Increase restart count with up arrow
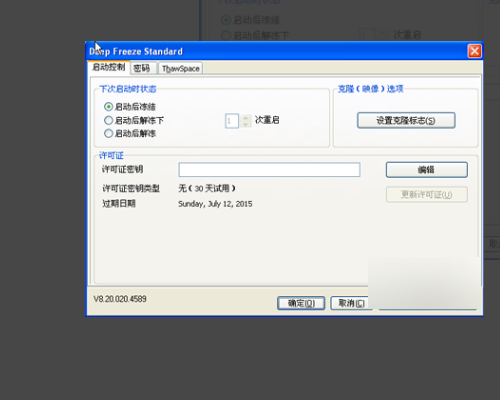 (246, 117)
